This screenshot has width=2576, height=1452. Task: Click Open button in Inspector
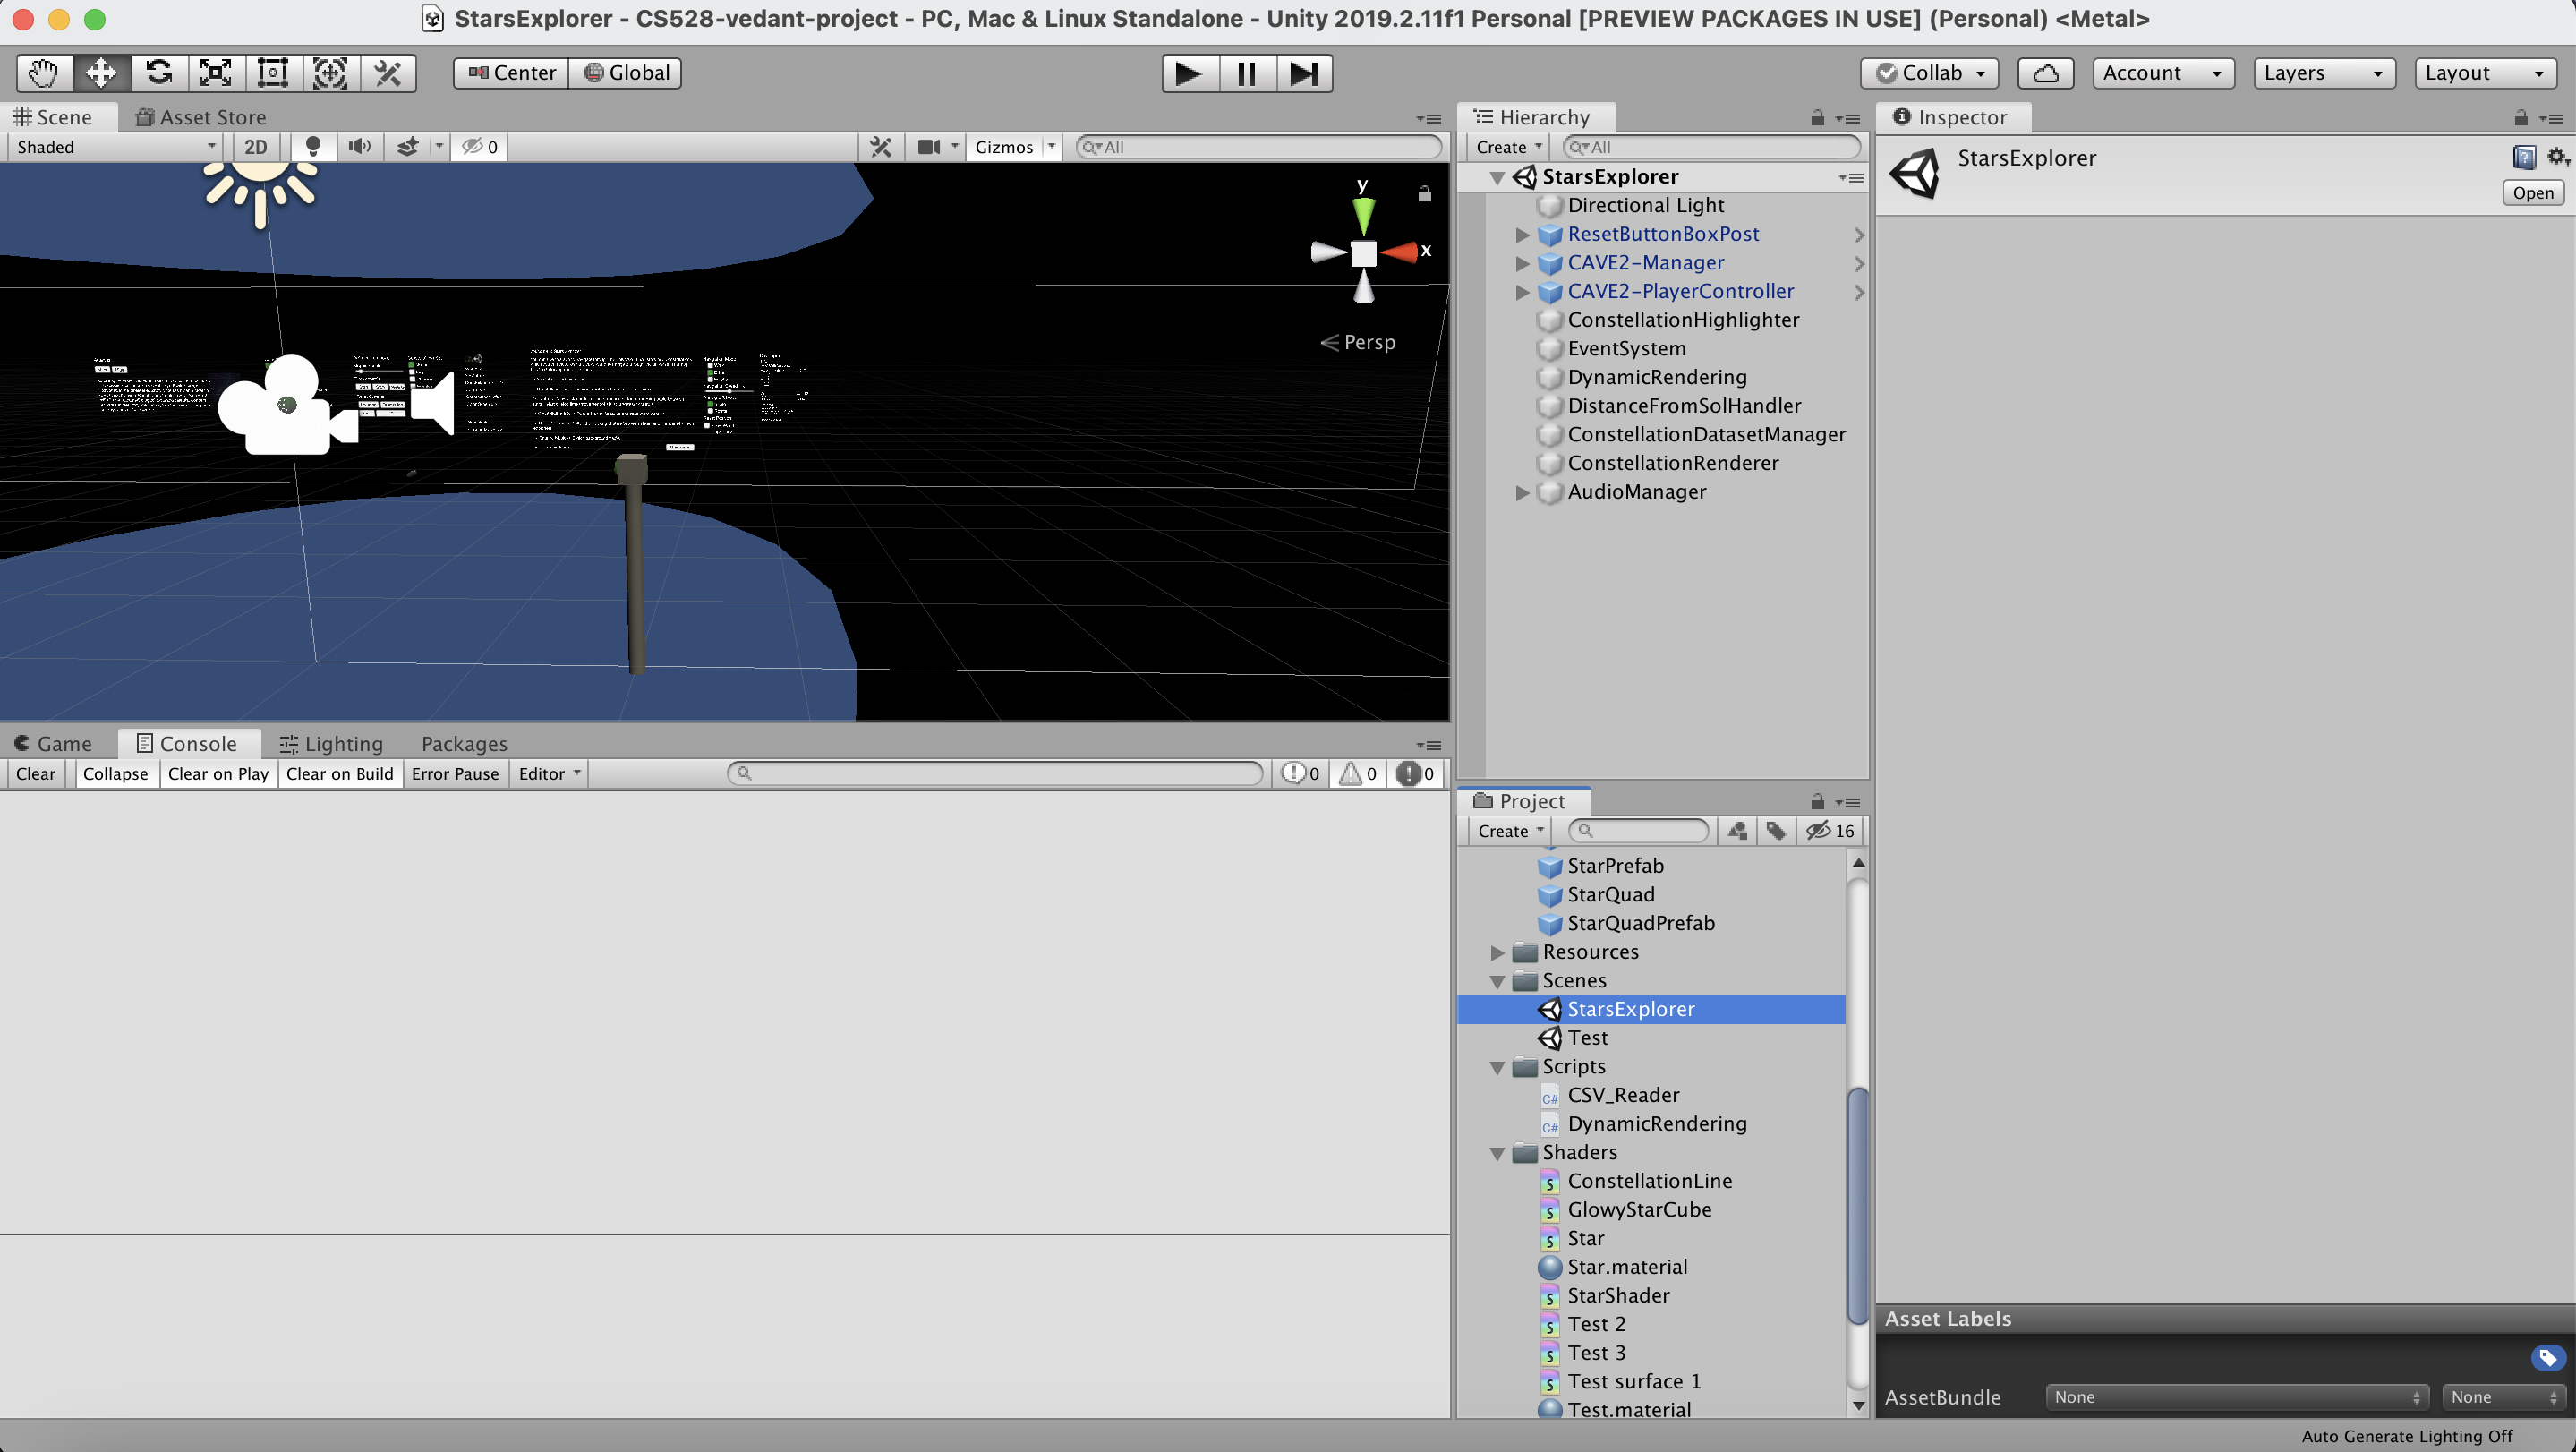[x=2532, y=193]
